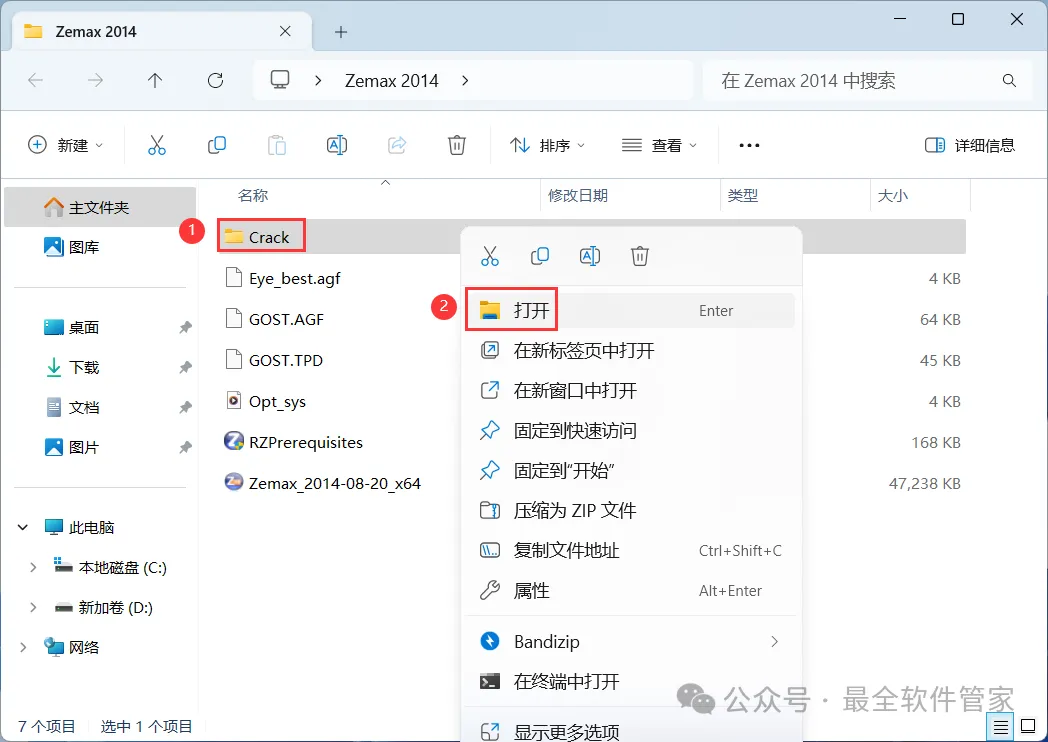Viewport: 1048px width, 742px height.
Task: Open 桌面 in the sidebar
Action: coord(72,328)
